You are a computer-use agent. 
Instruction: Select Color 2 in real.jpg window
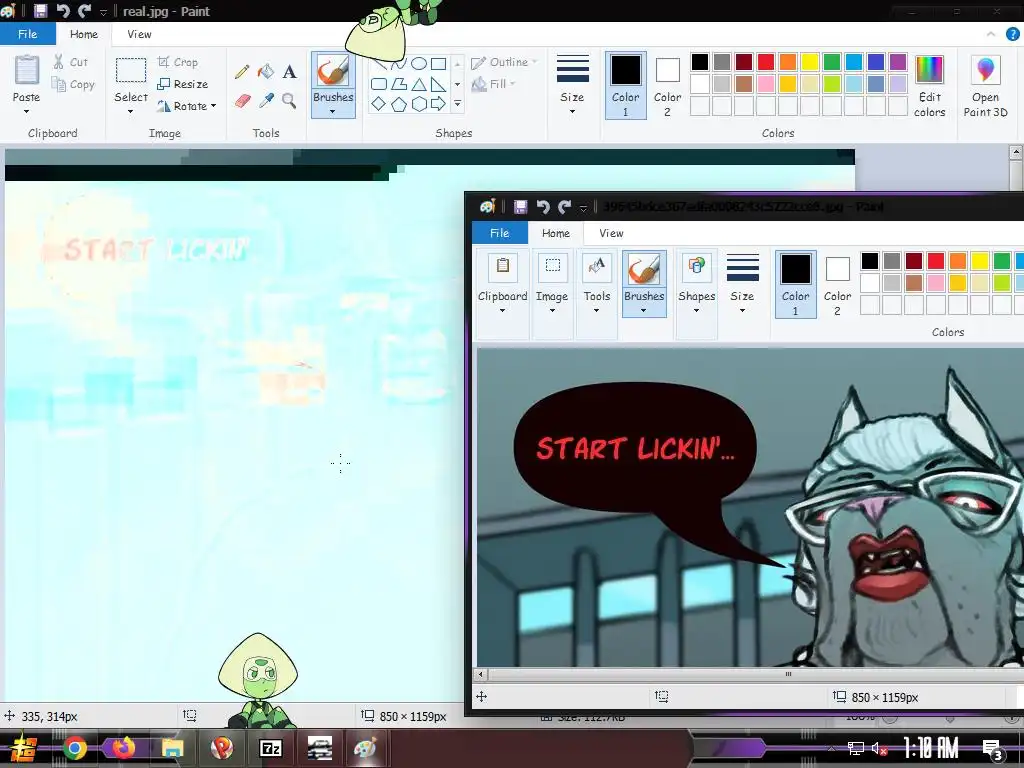tap(667, 85)
